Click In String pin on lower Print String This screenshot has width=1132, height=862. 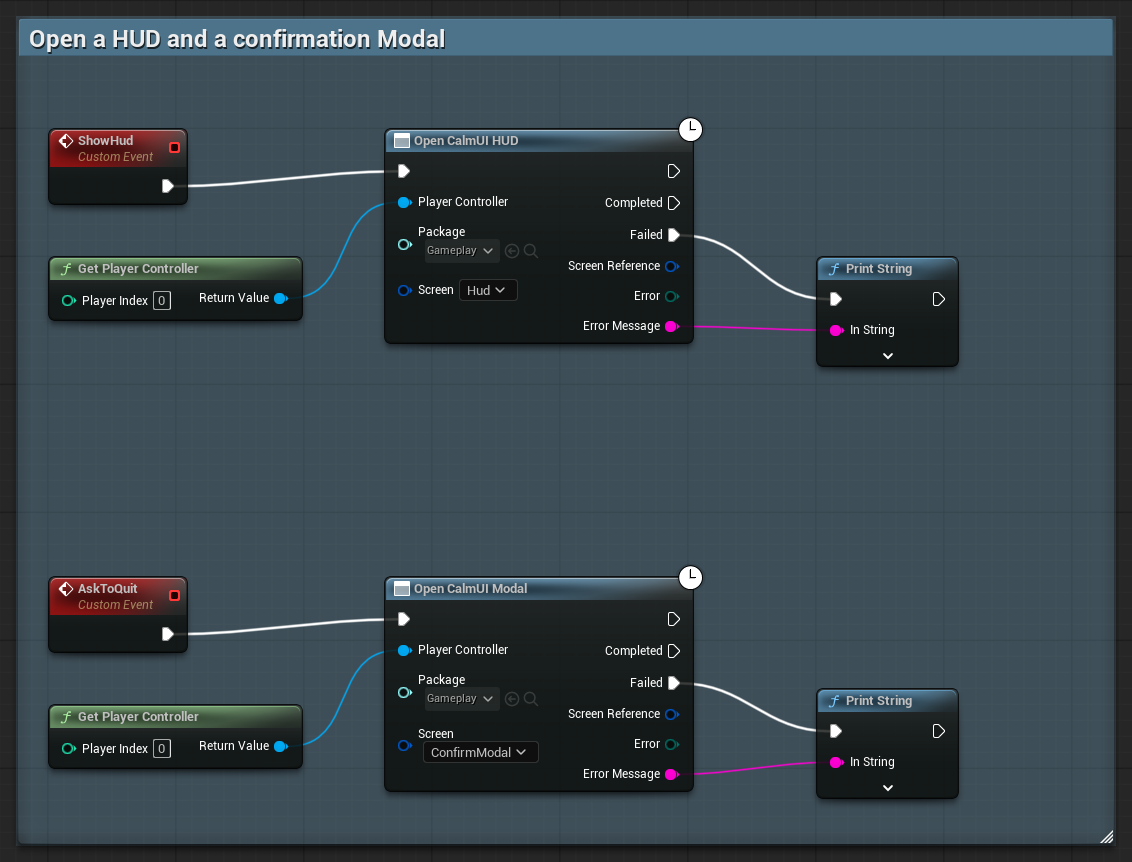tap(837, 762)
